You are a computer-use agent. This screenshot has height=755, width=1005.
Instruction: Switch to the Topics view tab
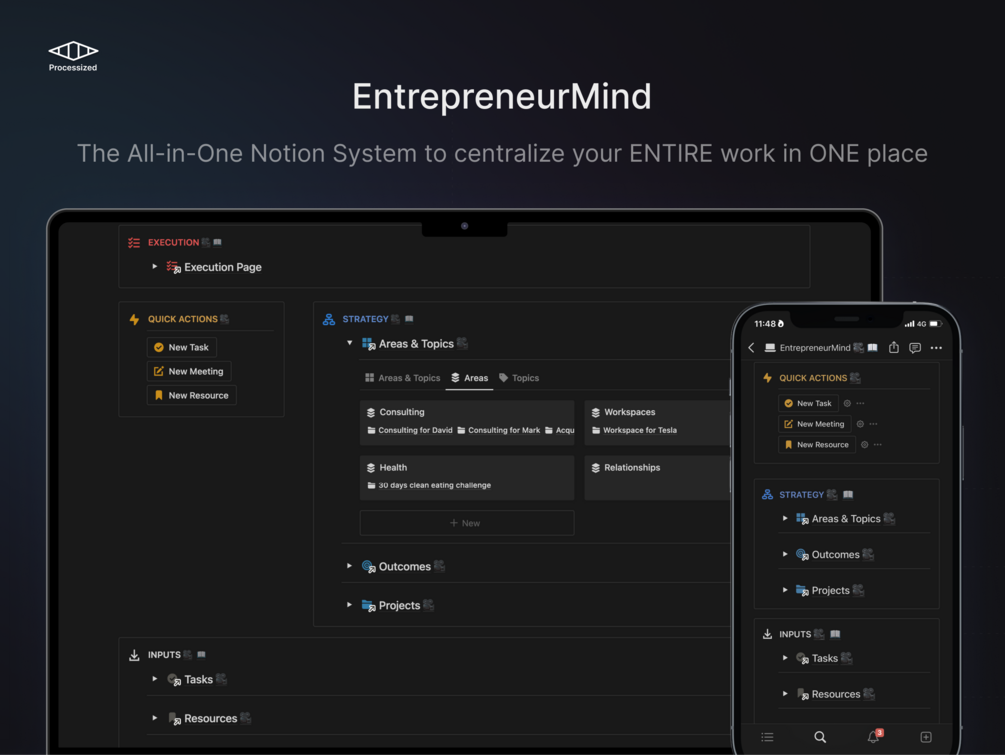point(519,378)
